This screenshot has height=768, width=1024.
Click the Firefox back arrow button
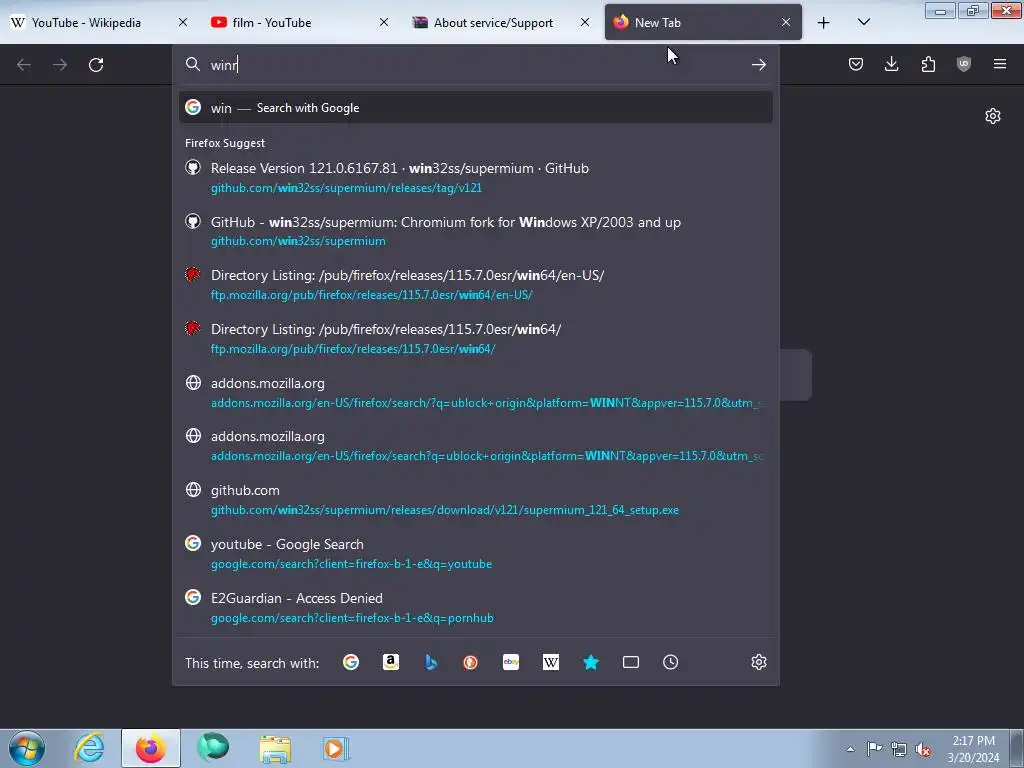(24, 65)
